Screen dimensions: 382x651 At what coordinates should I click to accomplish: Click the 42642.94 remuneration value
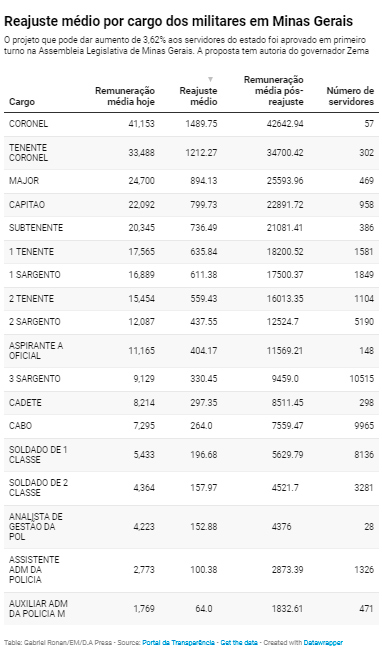tap(285, 124)
